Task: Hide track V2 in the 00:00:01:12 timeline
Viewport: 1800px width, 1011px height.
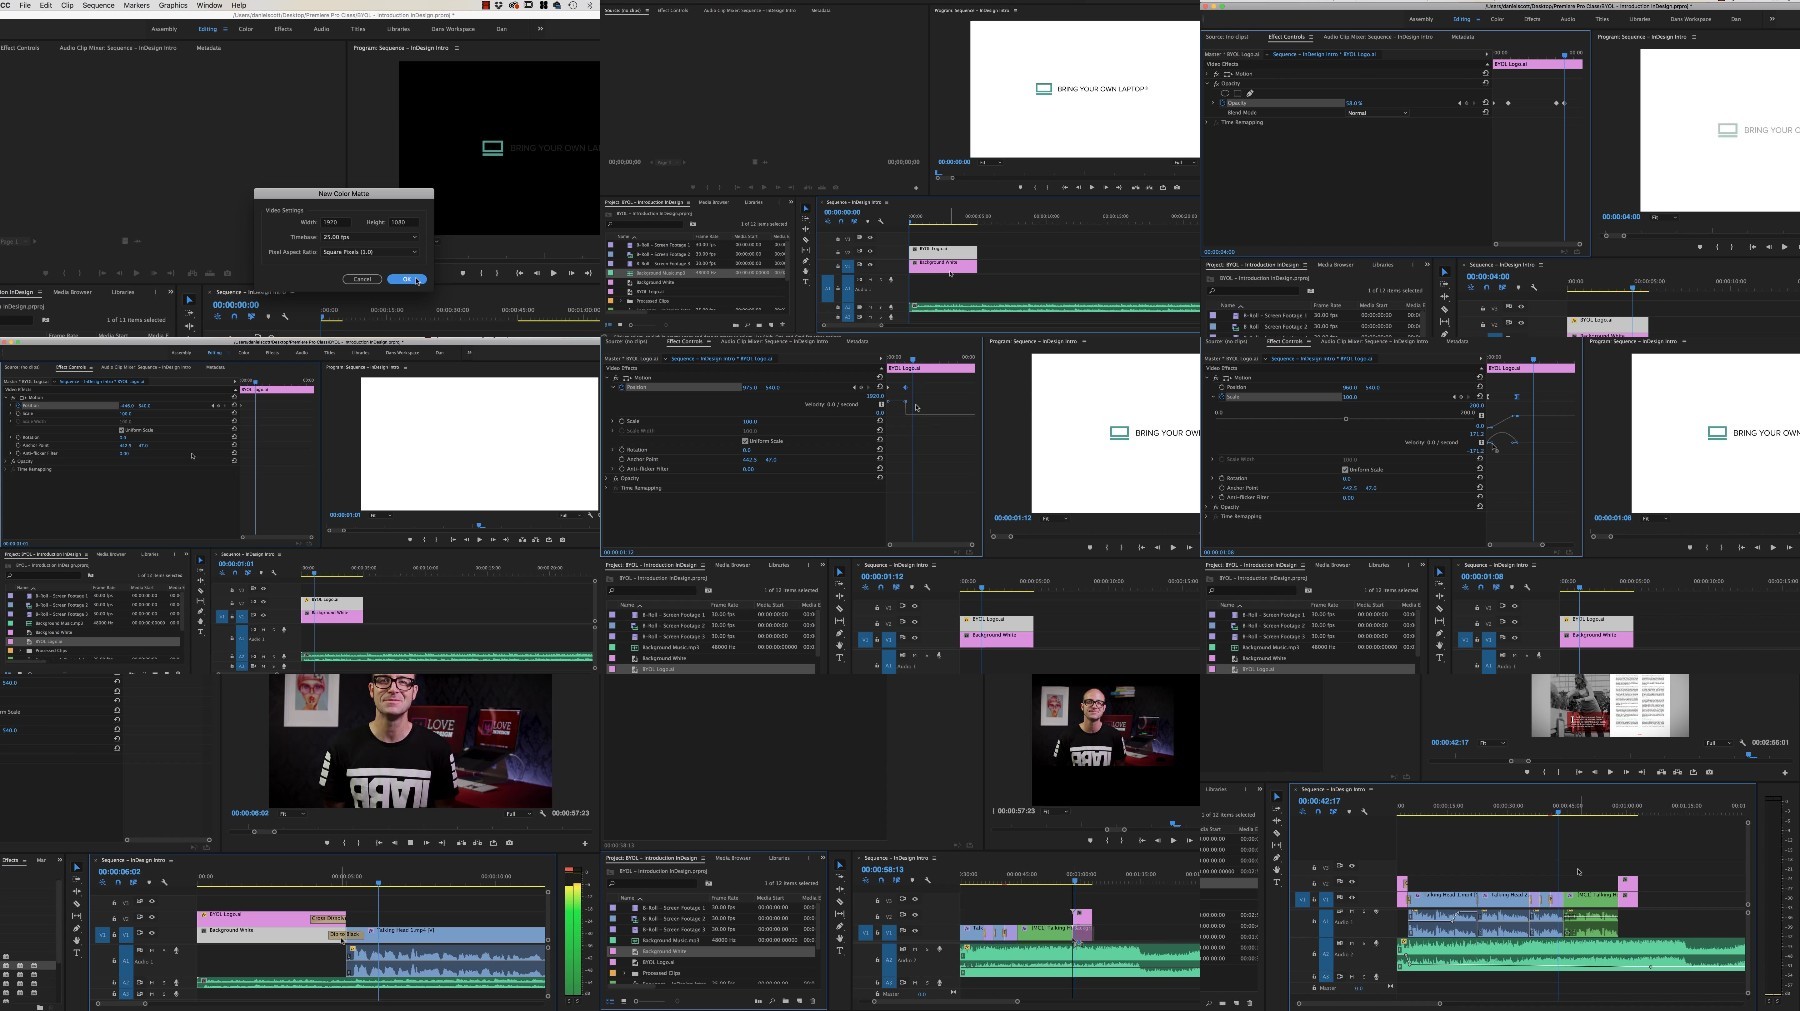Action: tap(914, 622)
